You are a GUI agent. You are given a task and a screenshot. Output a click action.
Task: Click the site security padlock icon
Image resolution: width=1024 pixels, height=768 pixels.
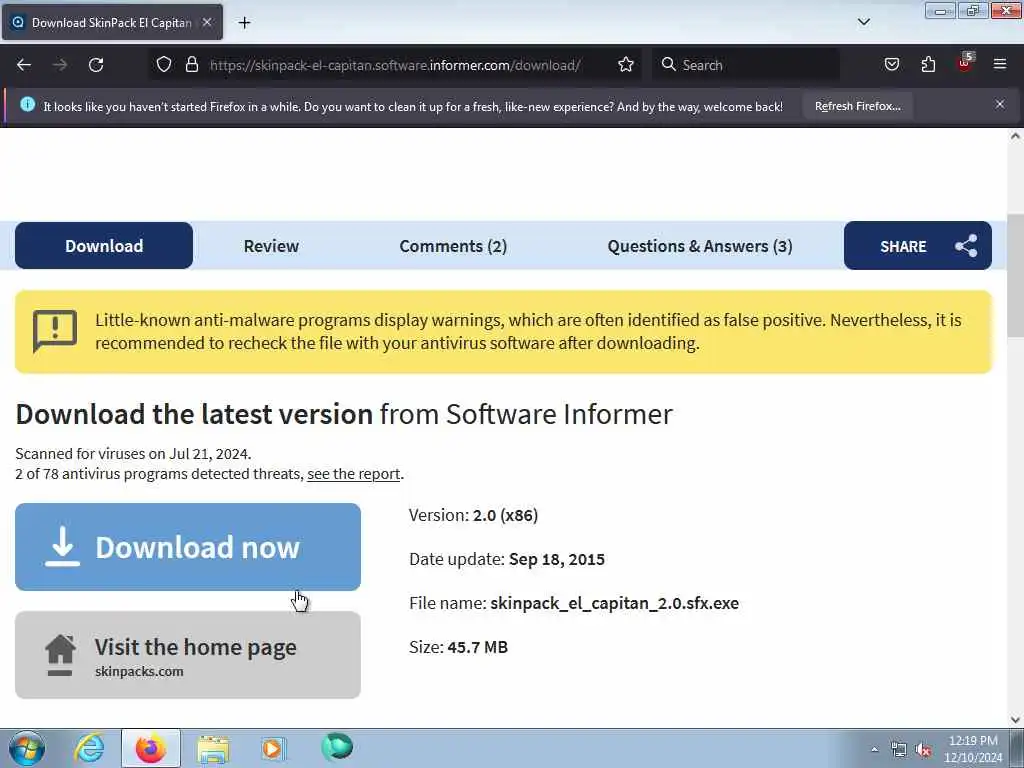(x=191, y=64)
